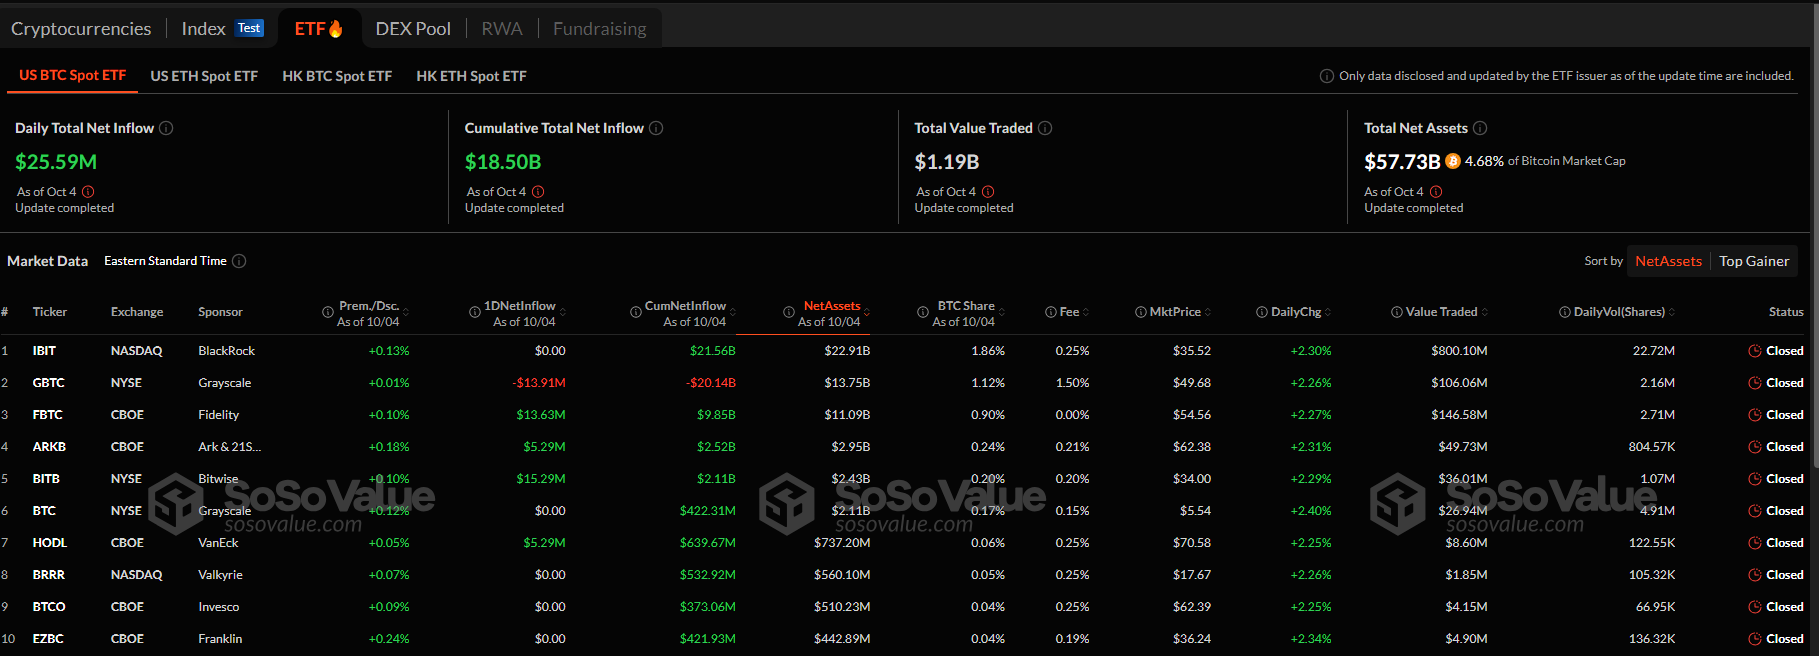Click red alert icon under Total Net Assets
Viewport: 1819px width, 656px height.
[1436, 192]
